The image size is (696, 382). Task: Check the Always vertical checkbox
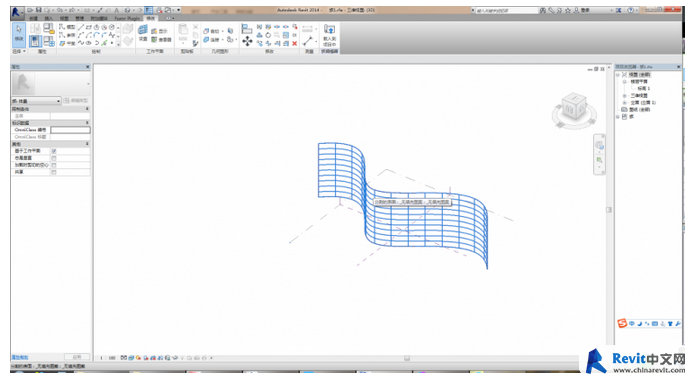pos(54,158)
